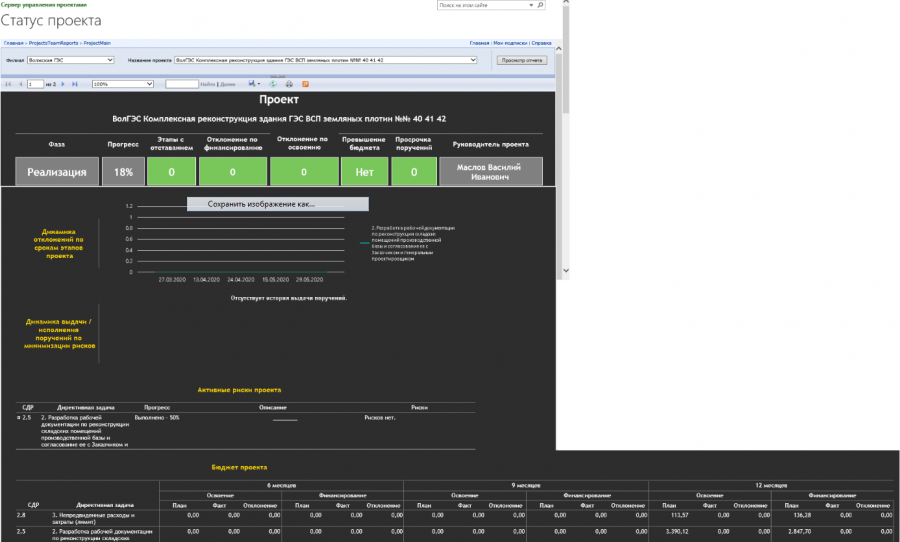
Task: Go to the first report page
Action: (x=8, y=84)
